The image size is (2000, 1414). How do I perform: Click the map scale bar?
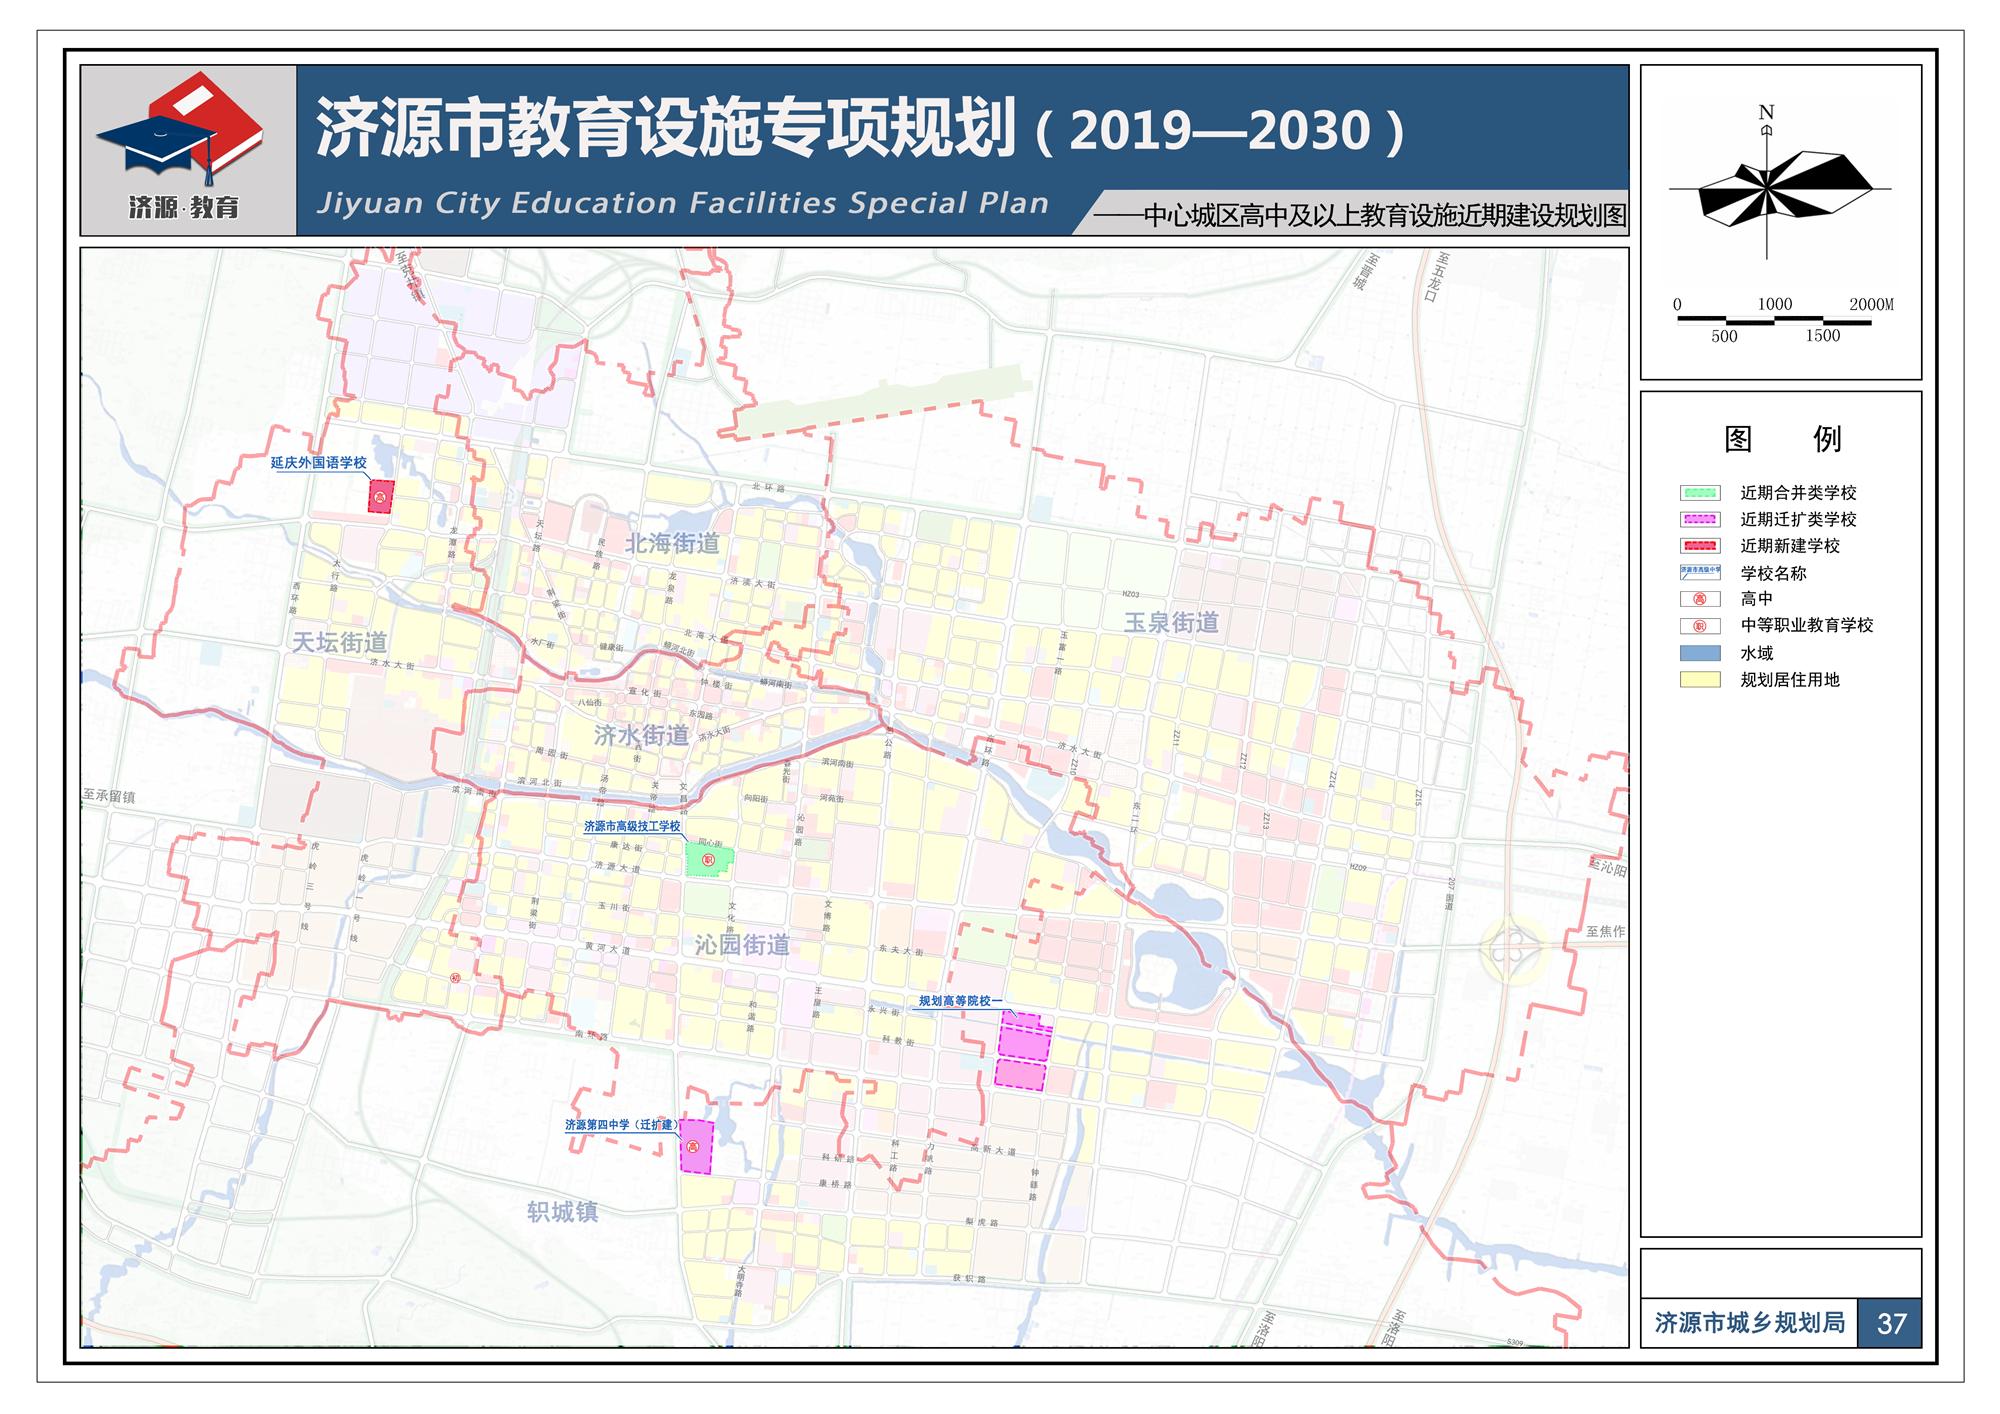pos(1774,321)
